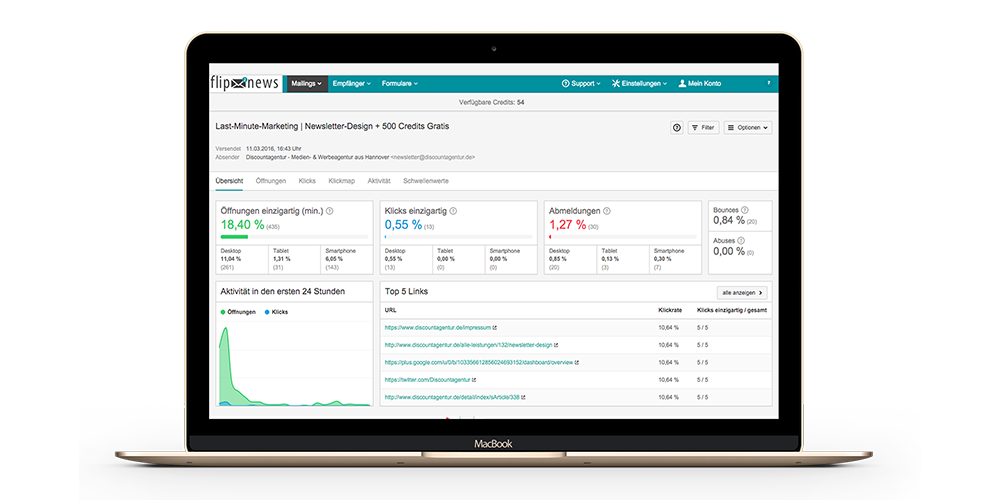
Task: Click the Abuses 0,00 % value
Action: click(729, 251)
